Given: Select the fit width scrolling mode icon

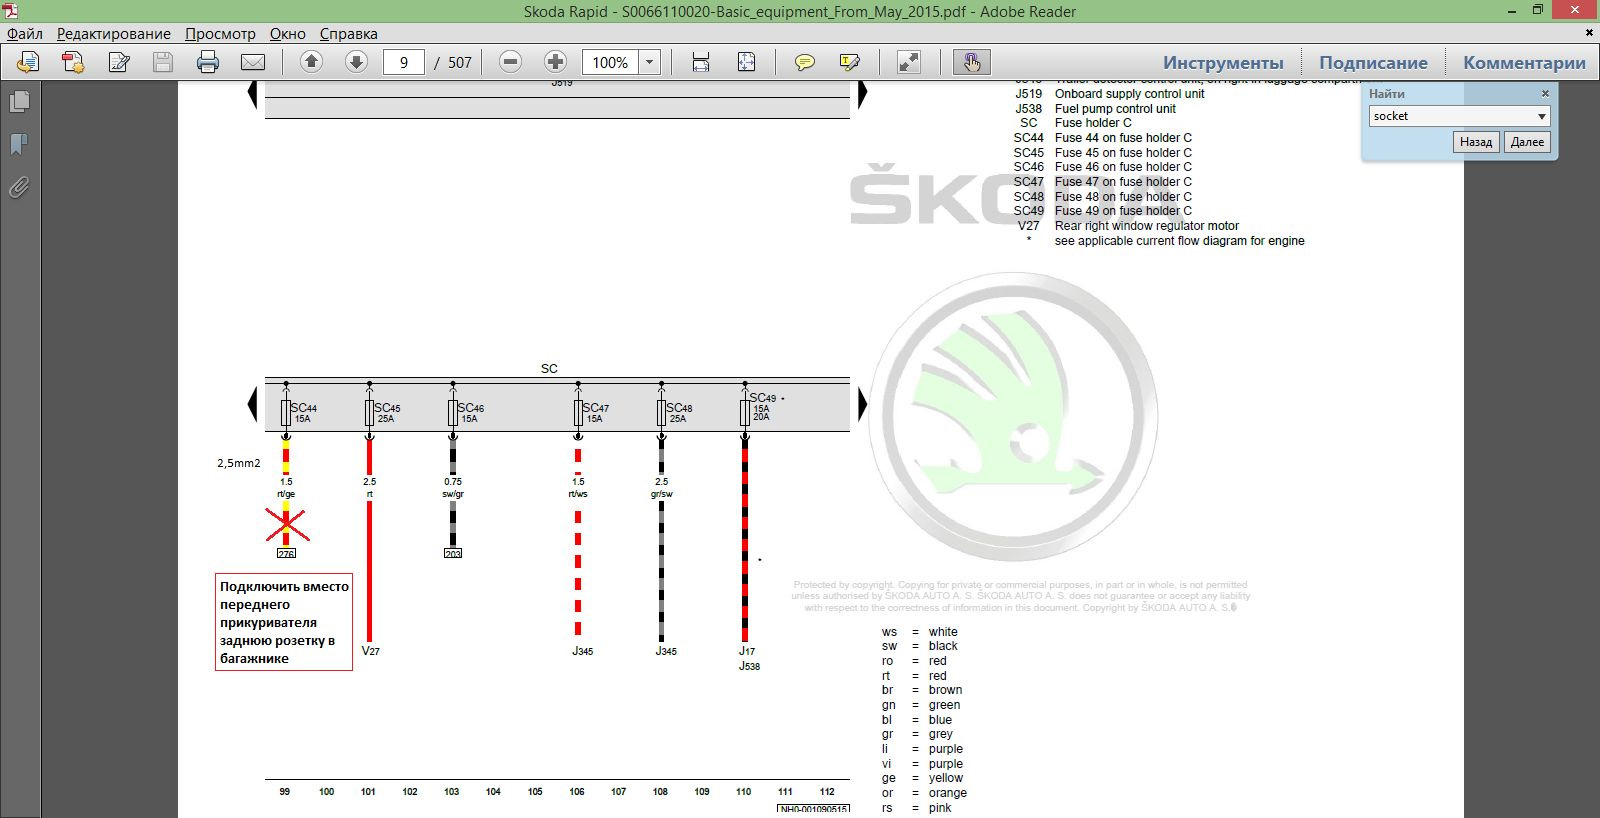Looking at the screenshot, I should (701, 62).
